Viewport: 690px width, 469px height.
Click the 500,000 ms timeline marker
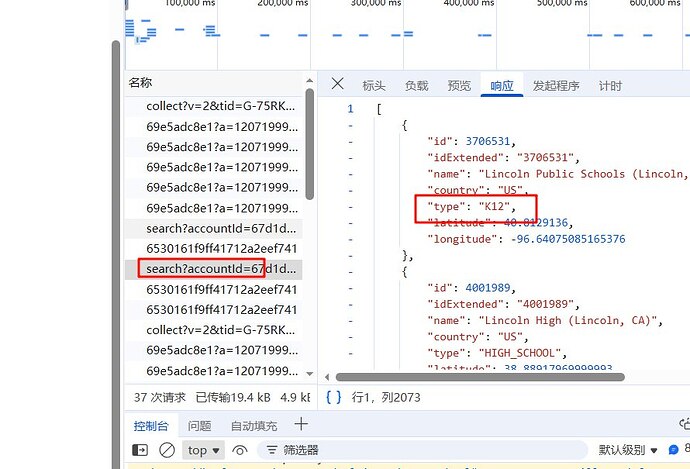pyautogui.click(x=562, y=3)
